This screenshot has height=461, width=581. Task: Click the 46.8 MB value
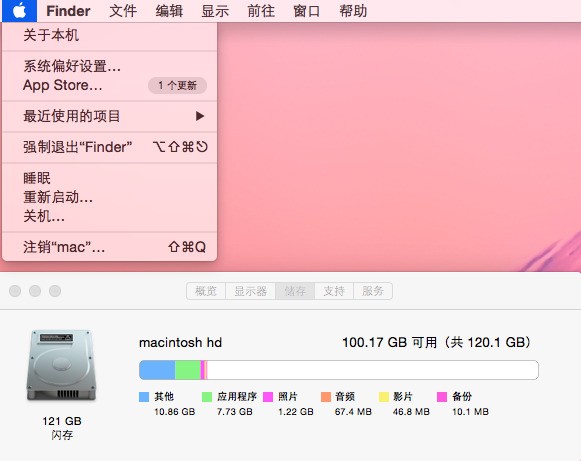[411, 412]
